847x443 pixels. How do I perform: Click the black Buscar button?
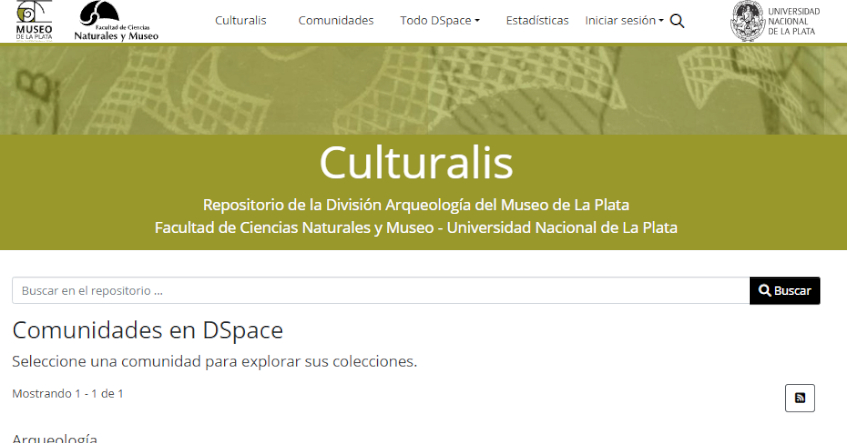pos(785,291)
